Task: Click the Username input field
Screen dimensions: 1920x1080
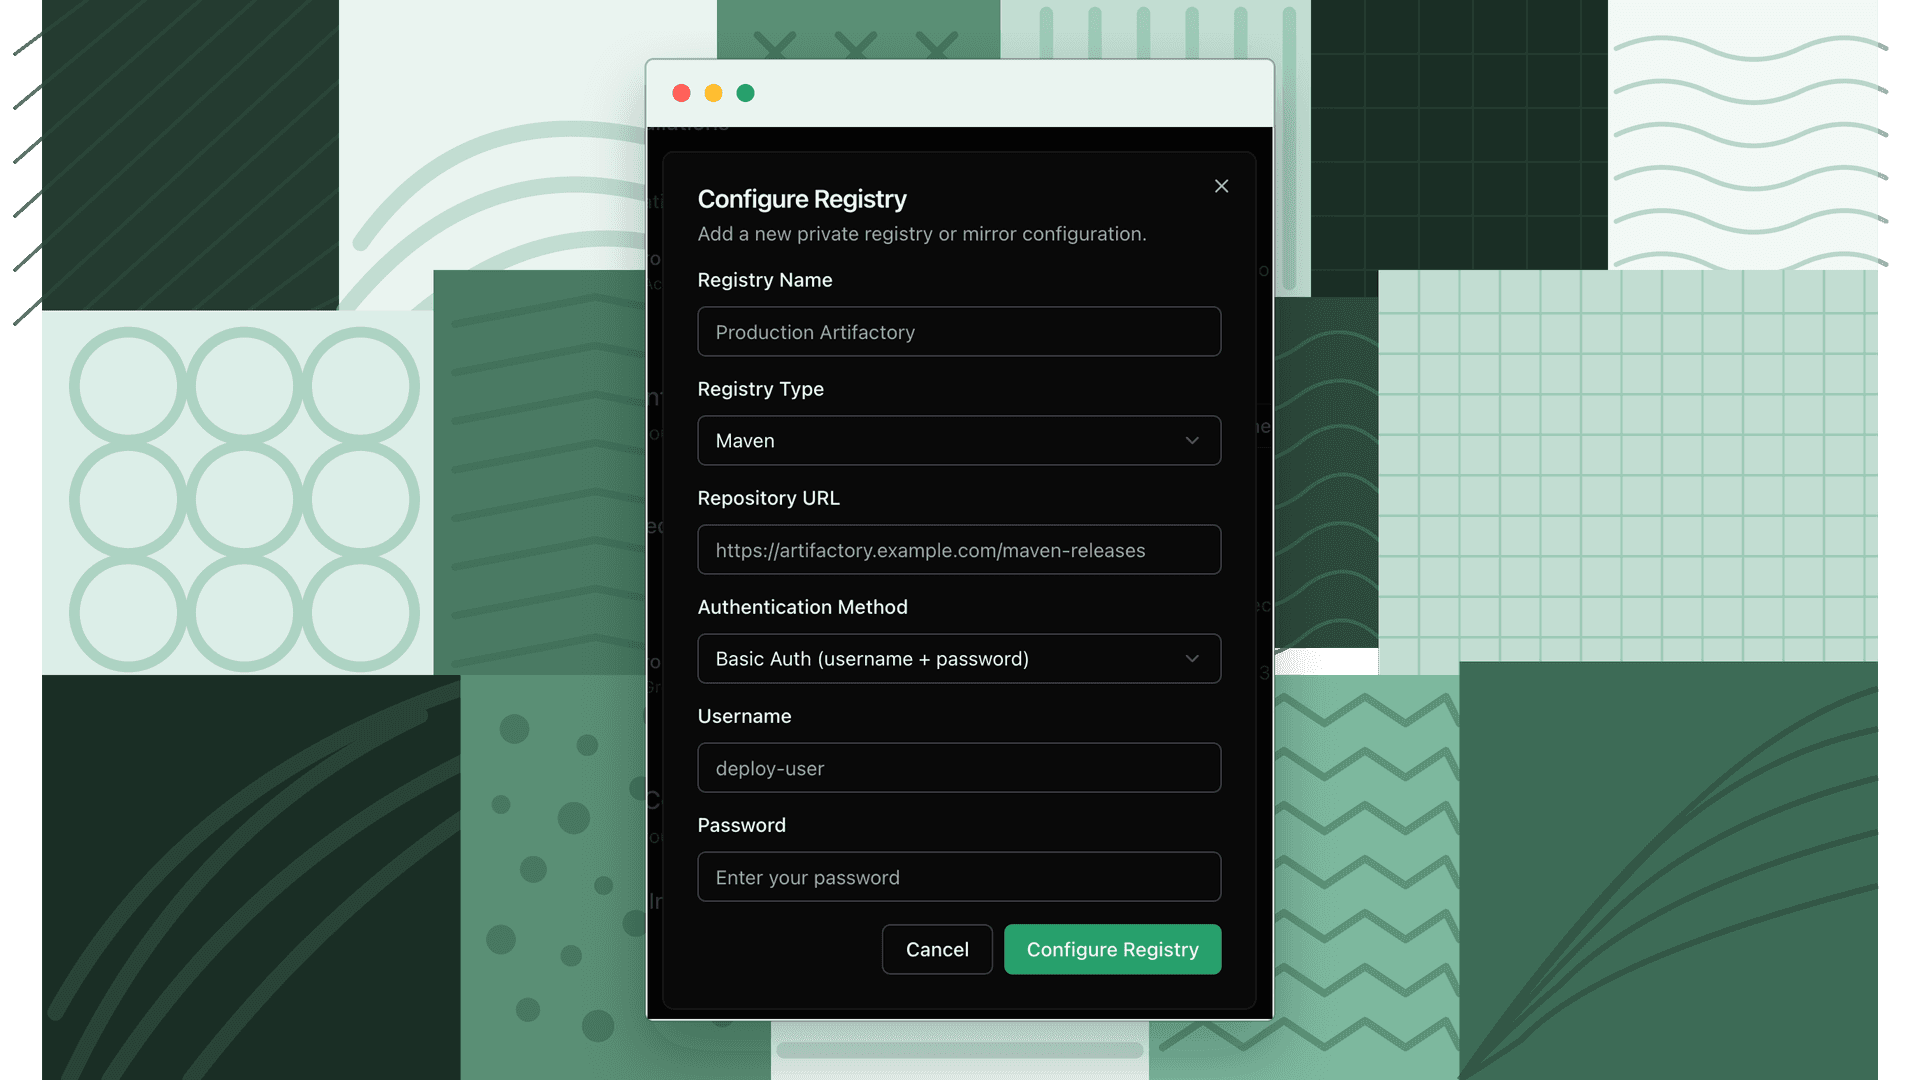Action: [959, 768]
